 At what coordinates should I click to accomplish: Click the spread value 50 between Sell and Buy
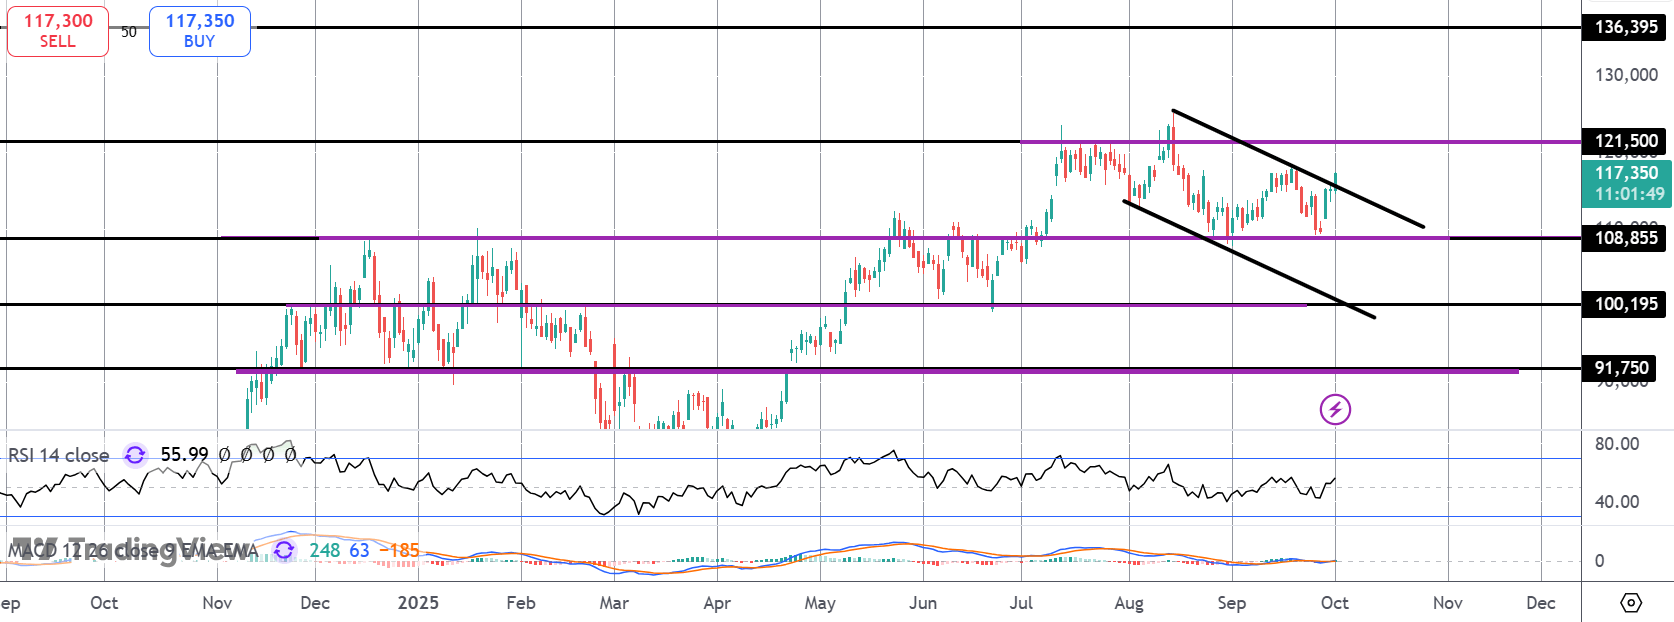point(129,32)
